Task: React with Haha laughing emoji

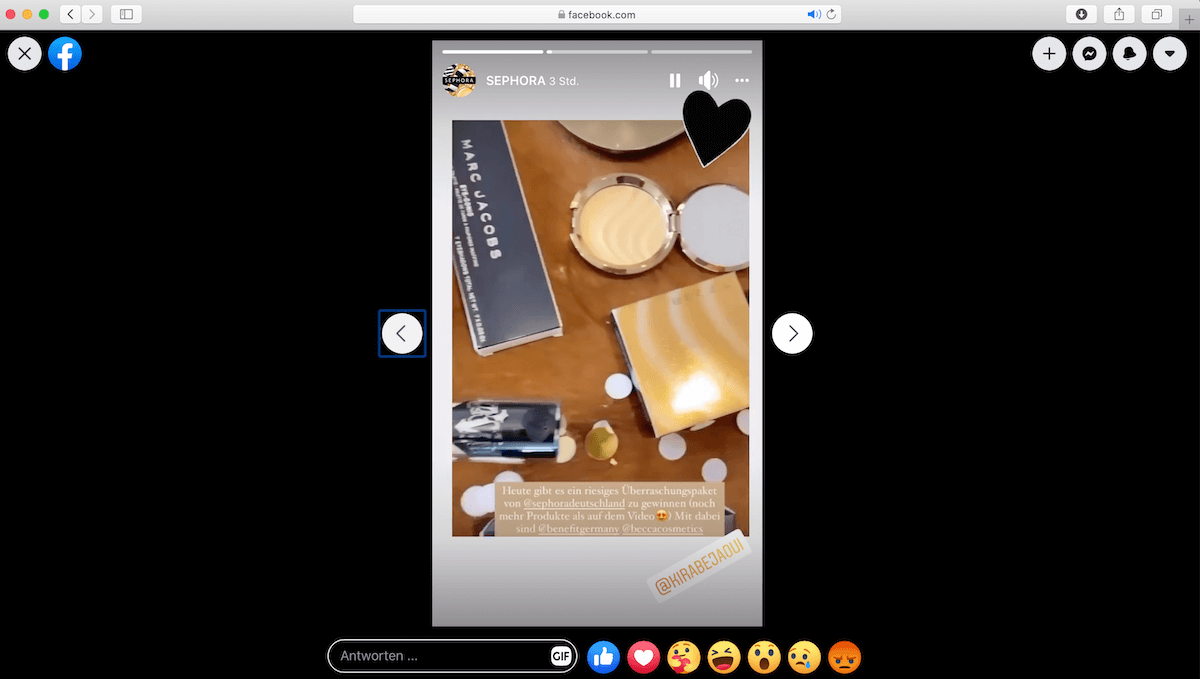Action: coord(724,657)
